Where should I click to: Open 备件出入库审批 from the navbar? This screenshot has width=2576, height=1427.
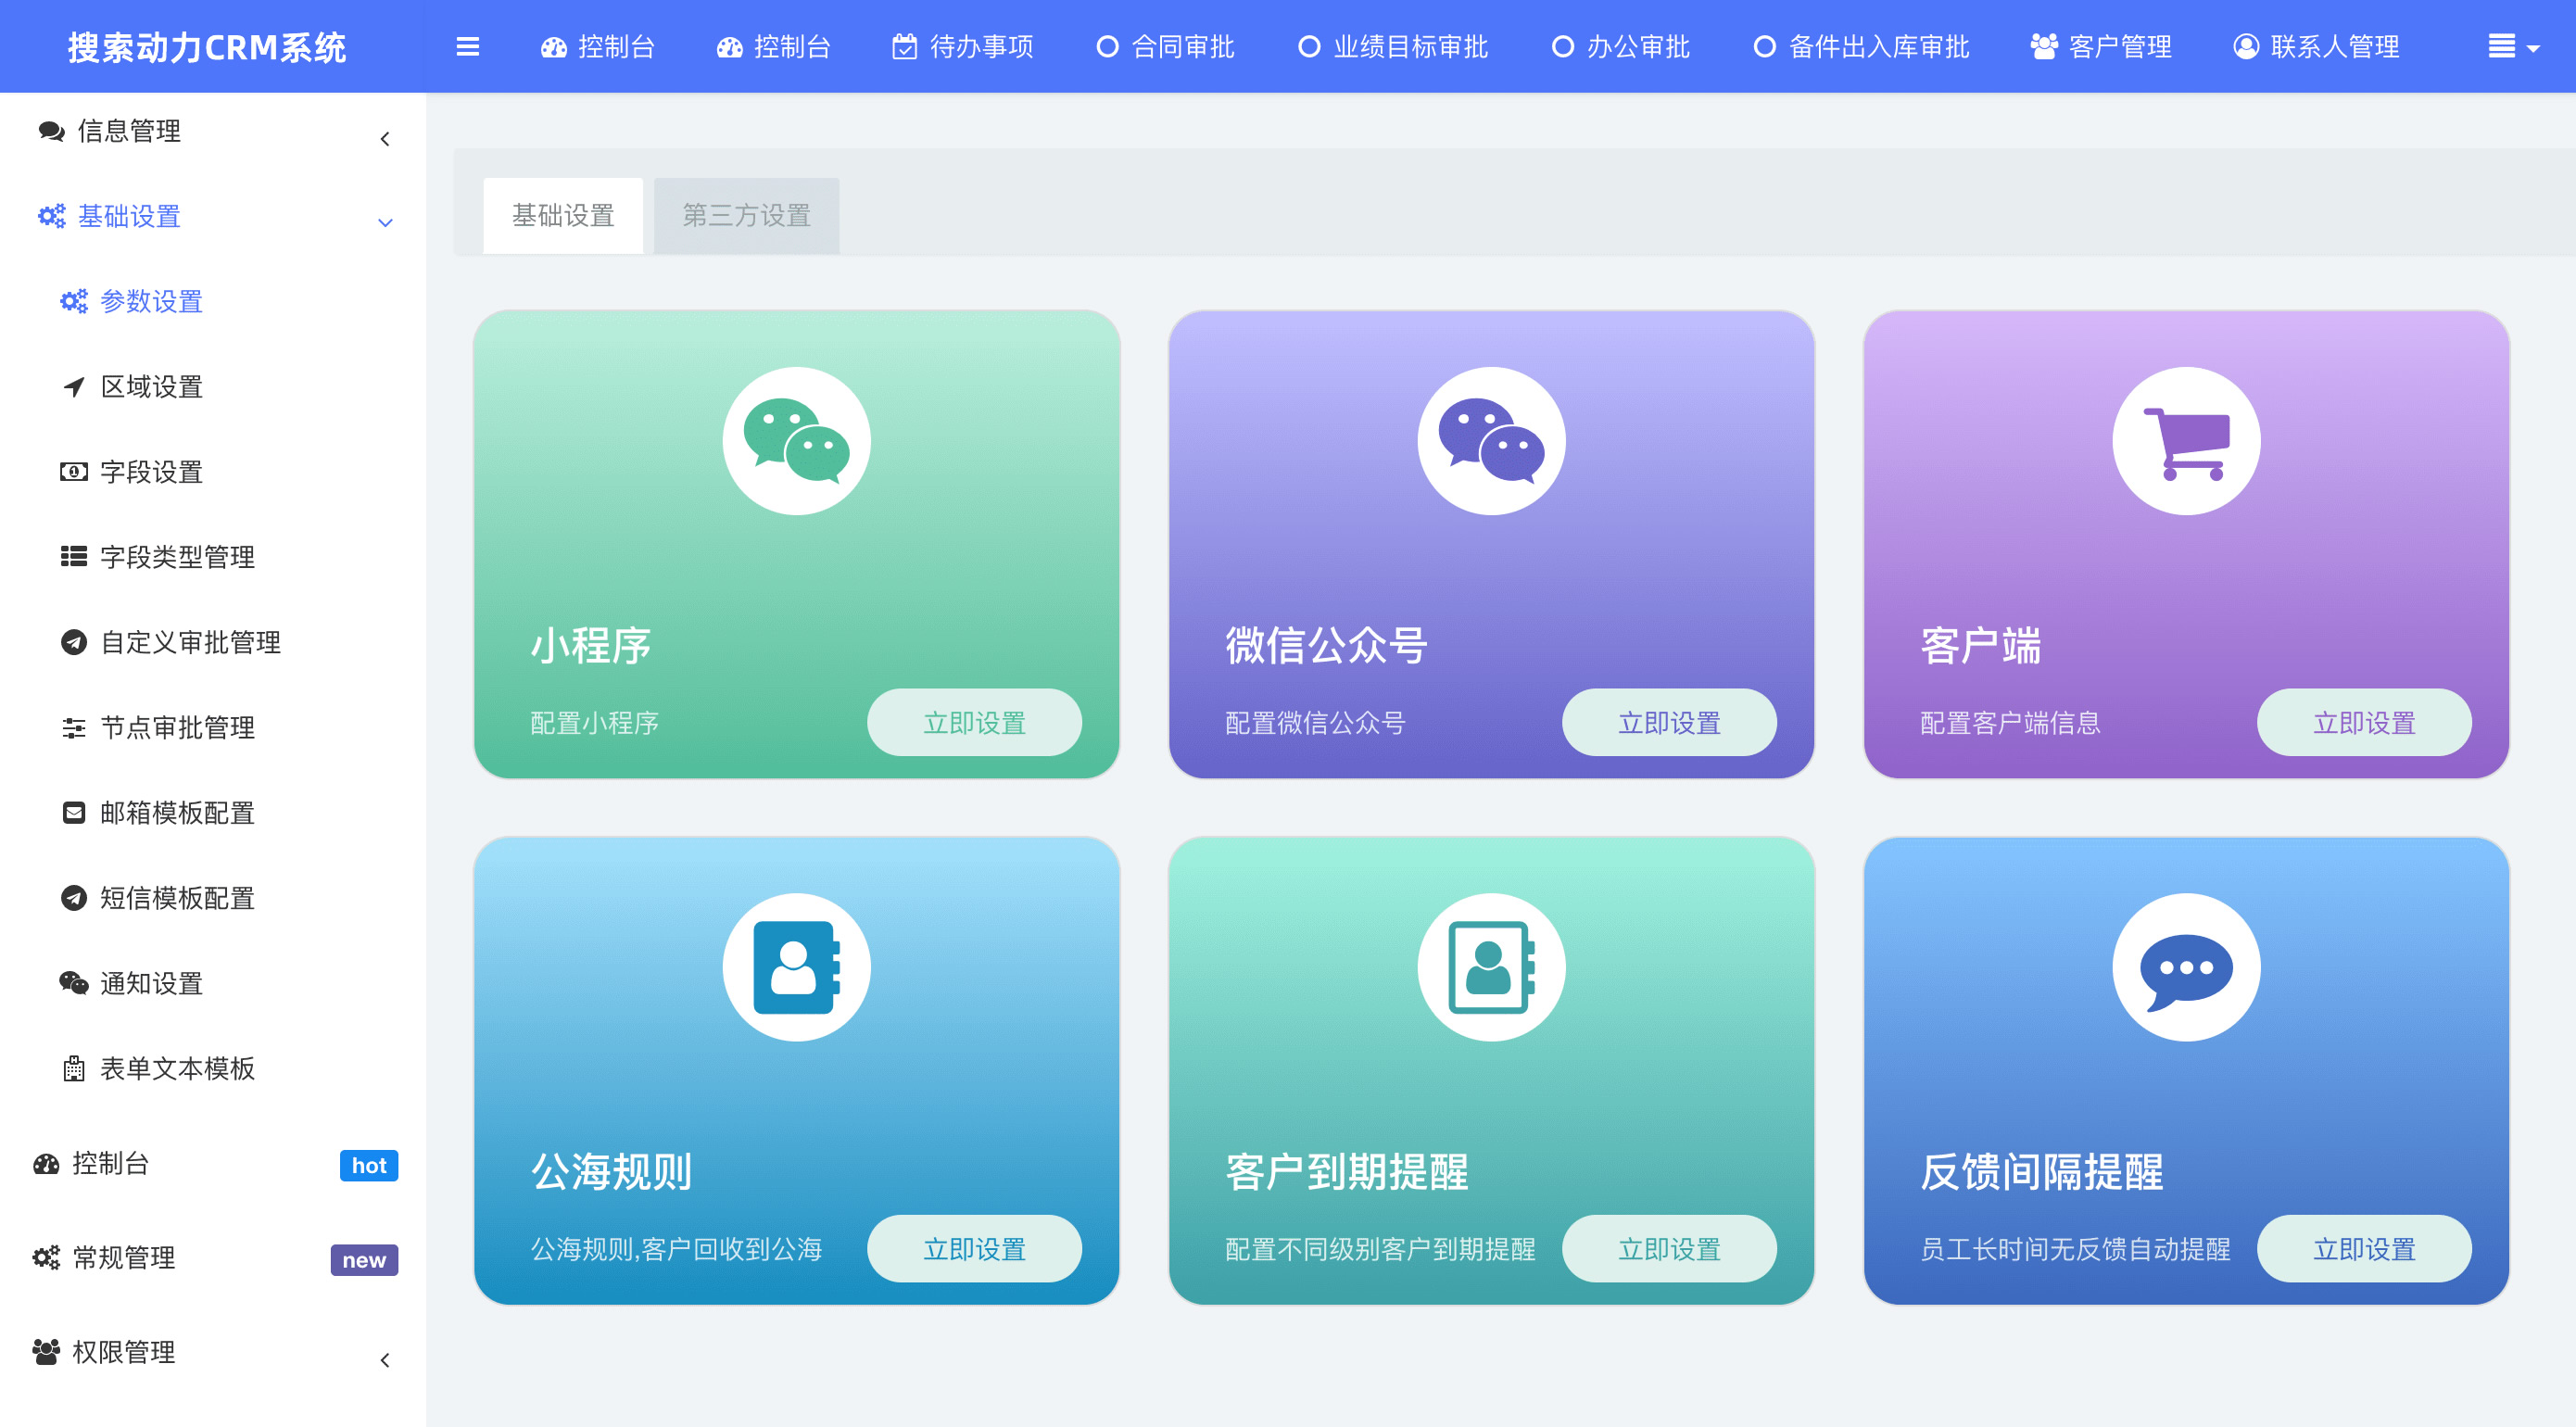(1862, 47)
